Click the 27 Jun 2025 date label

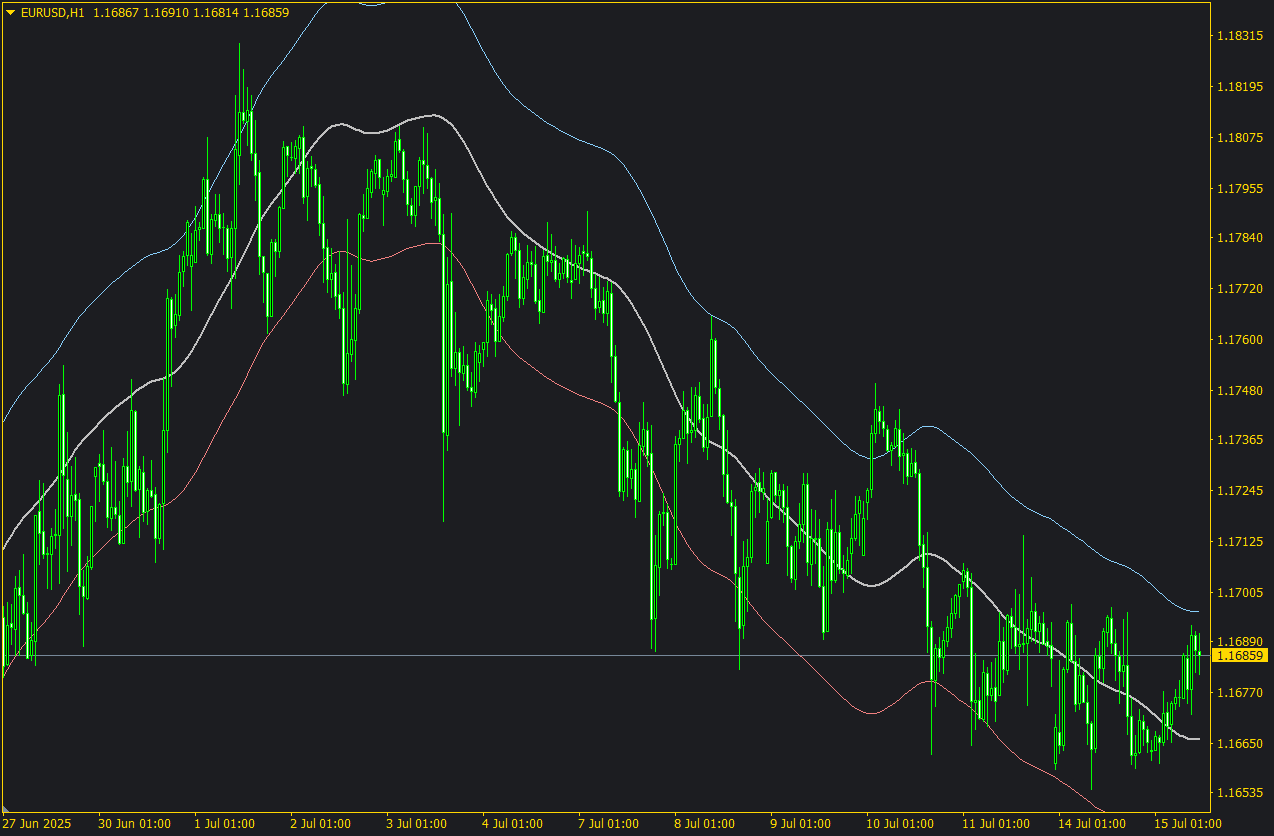pos(37,824)
